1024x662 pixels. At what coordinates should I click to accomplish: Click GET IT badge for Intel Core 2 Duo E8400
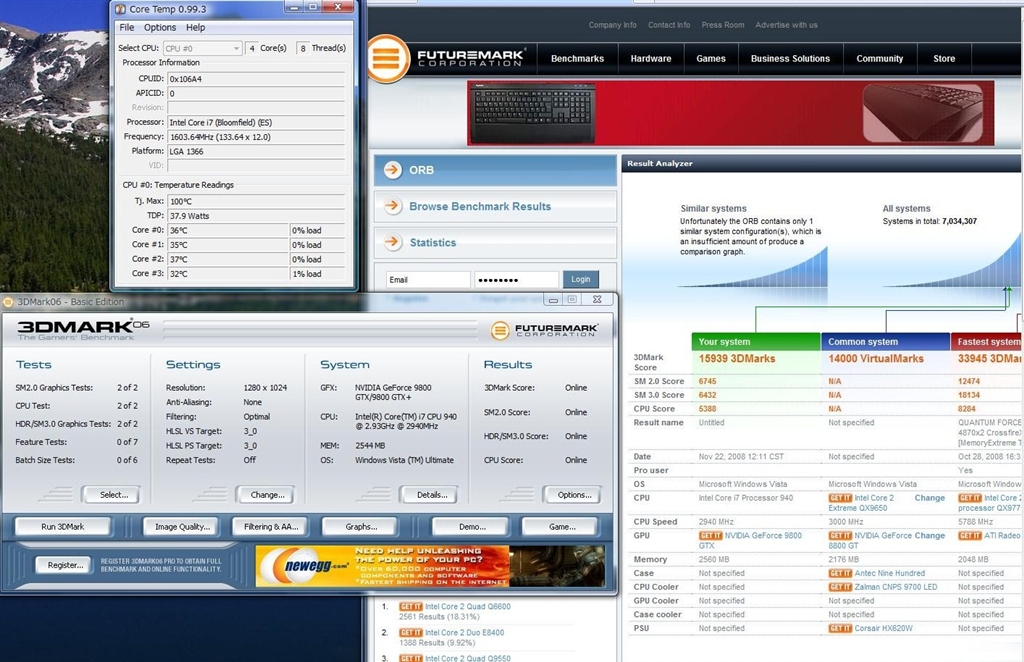pos(411,633)
